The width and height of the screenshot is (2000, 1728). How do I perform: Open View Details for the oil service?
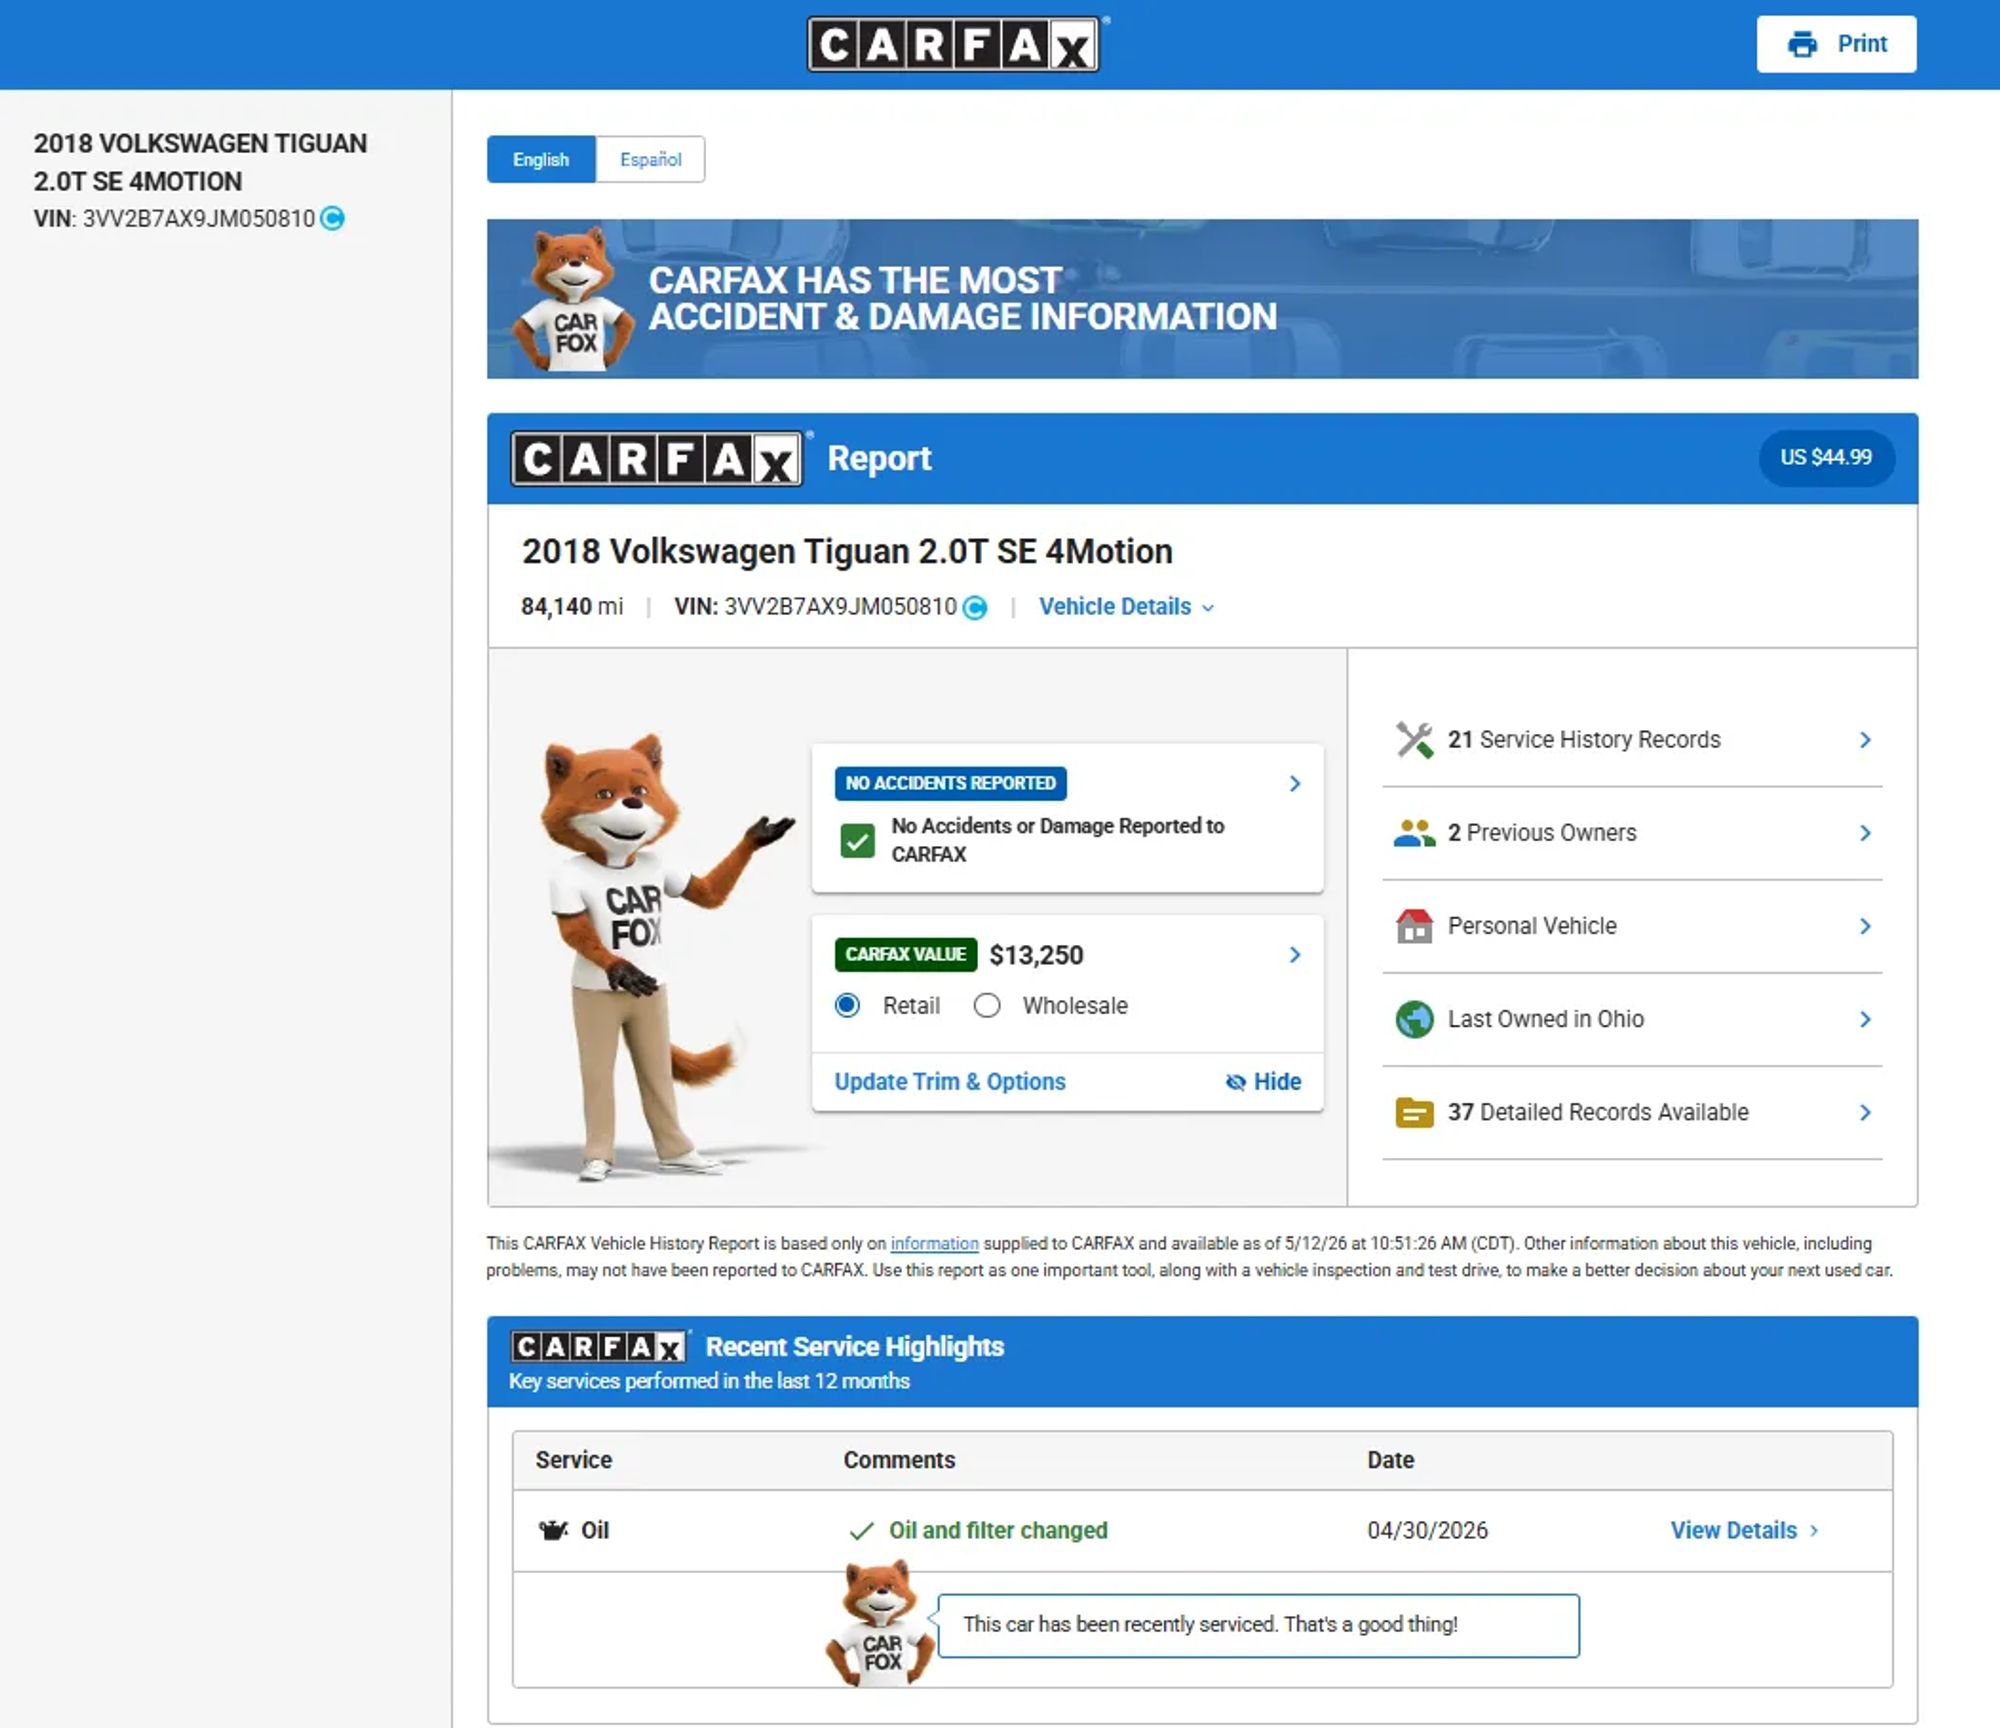tap(1745, 1531)
